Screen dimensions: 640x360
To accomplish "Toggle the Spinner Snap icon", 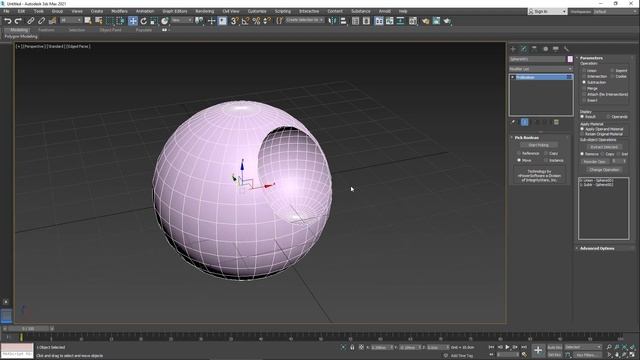I will tap(267, 21).
